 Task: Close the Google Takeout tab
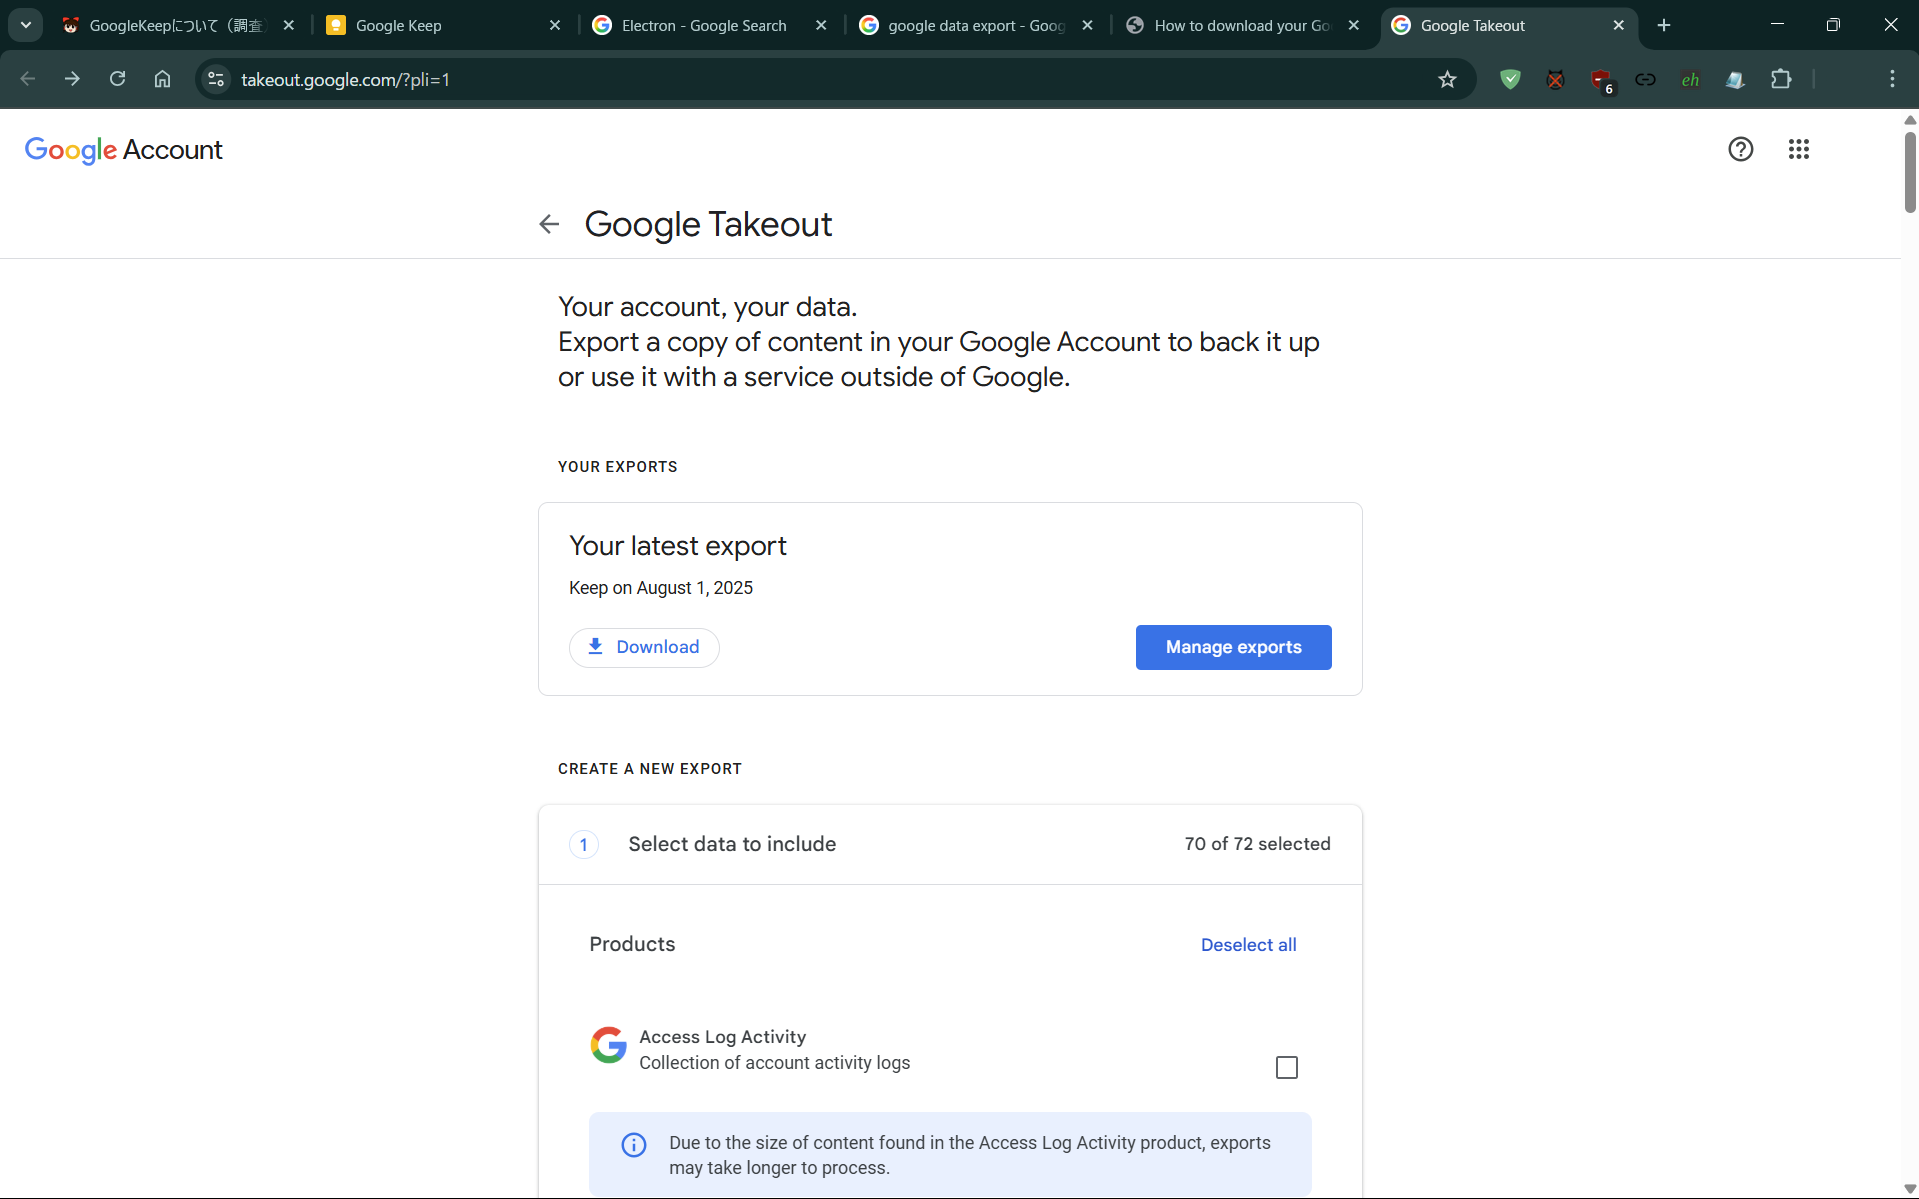coord(1619,25)
